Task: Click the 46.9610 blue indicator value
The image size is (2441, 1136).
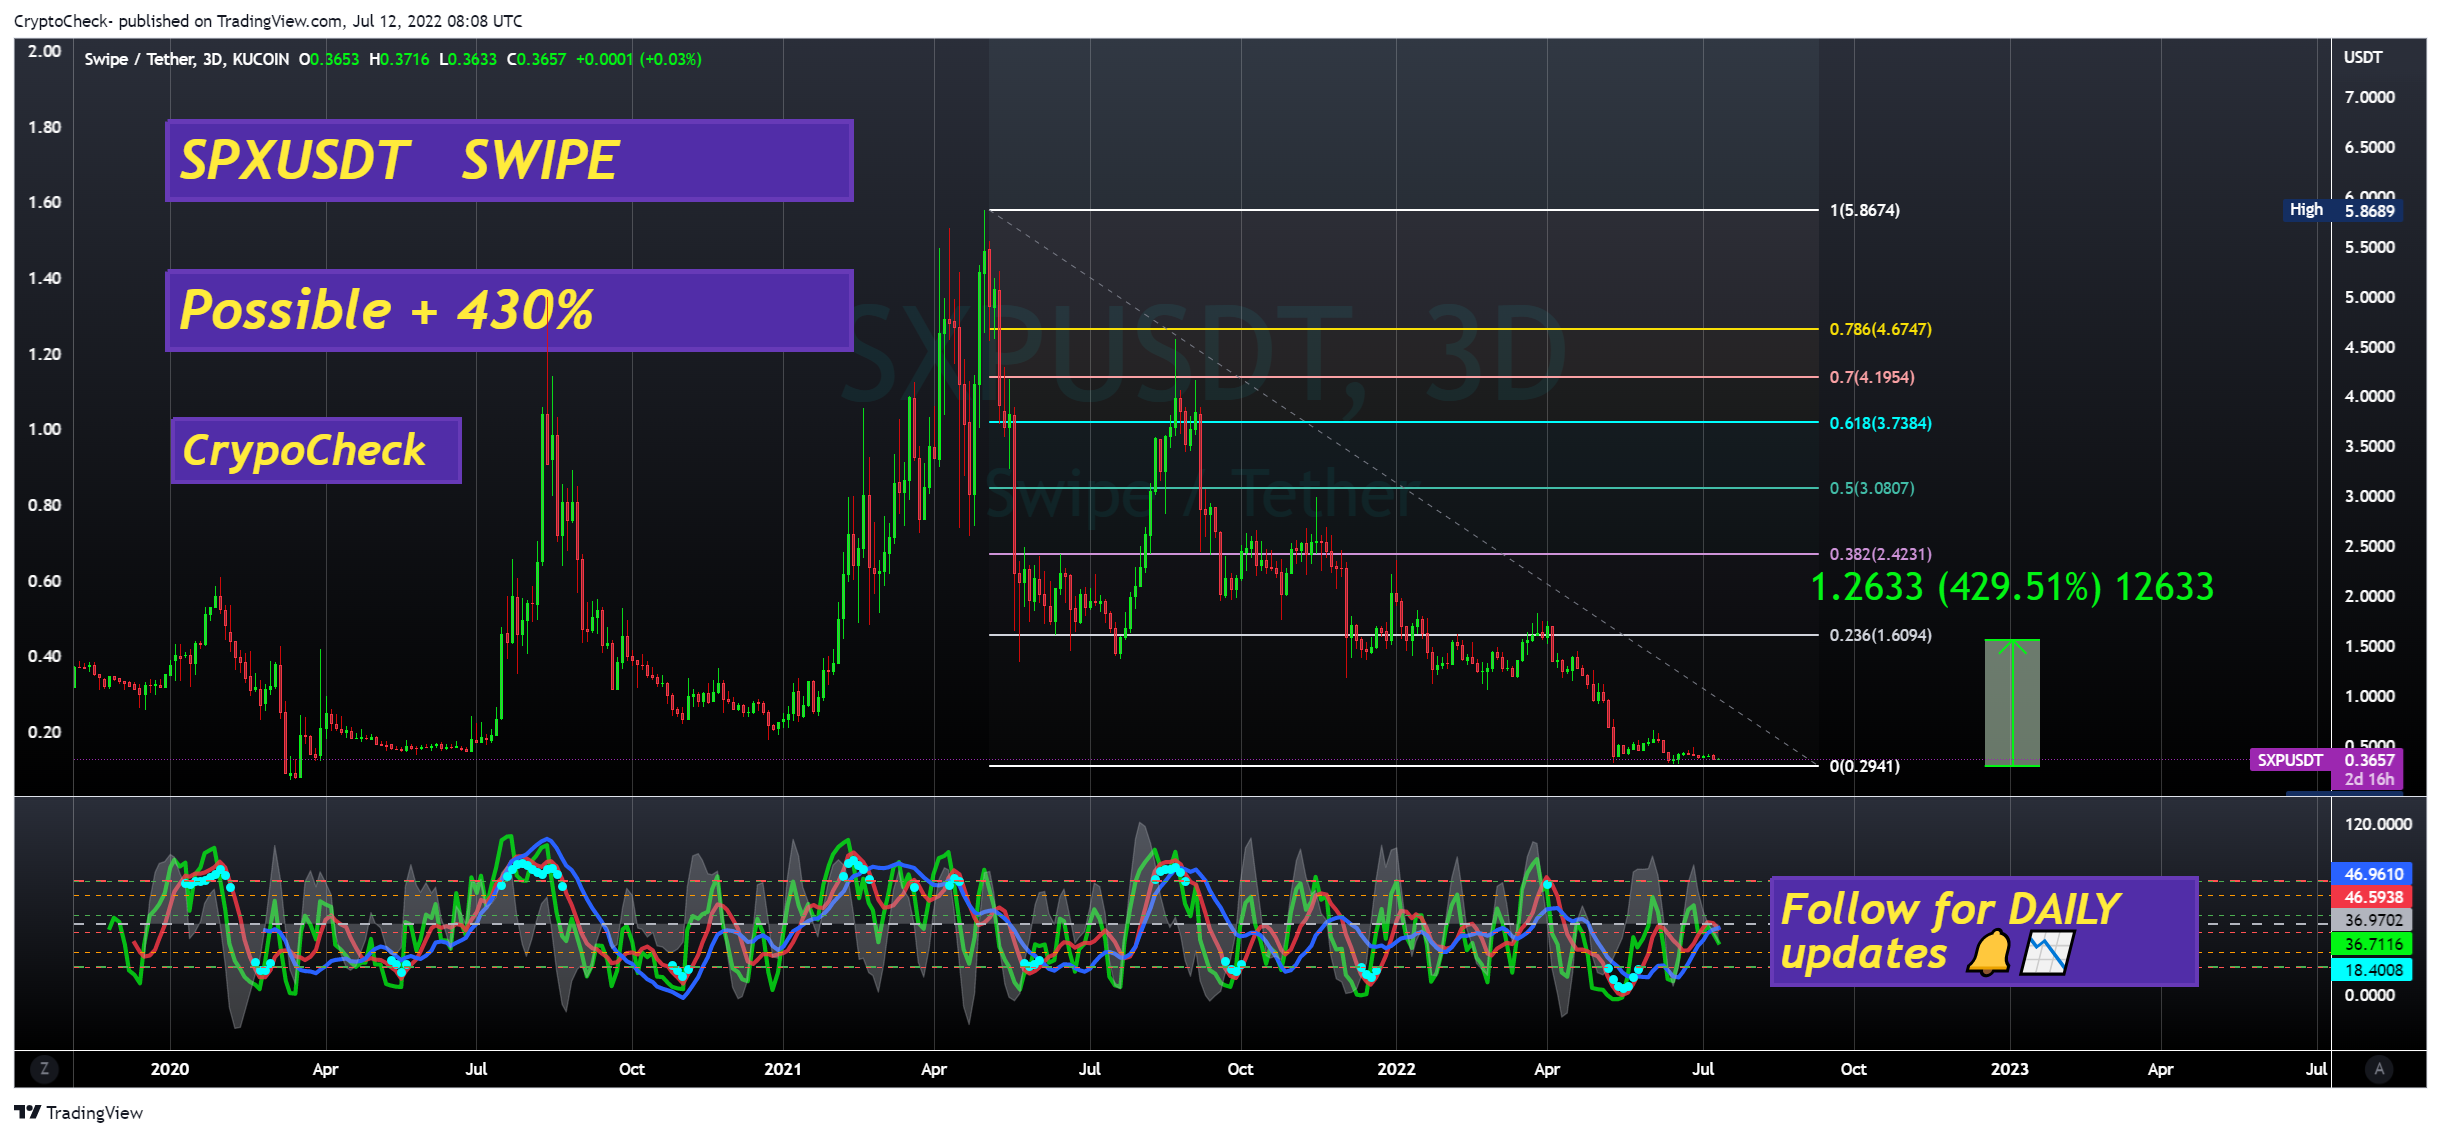Action: point(2372,874)
